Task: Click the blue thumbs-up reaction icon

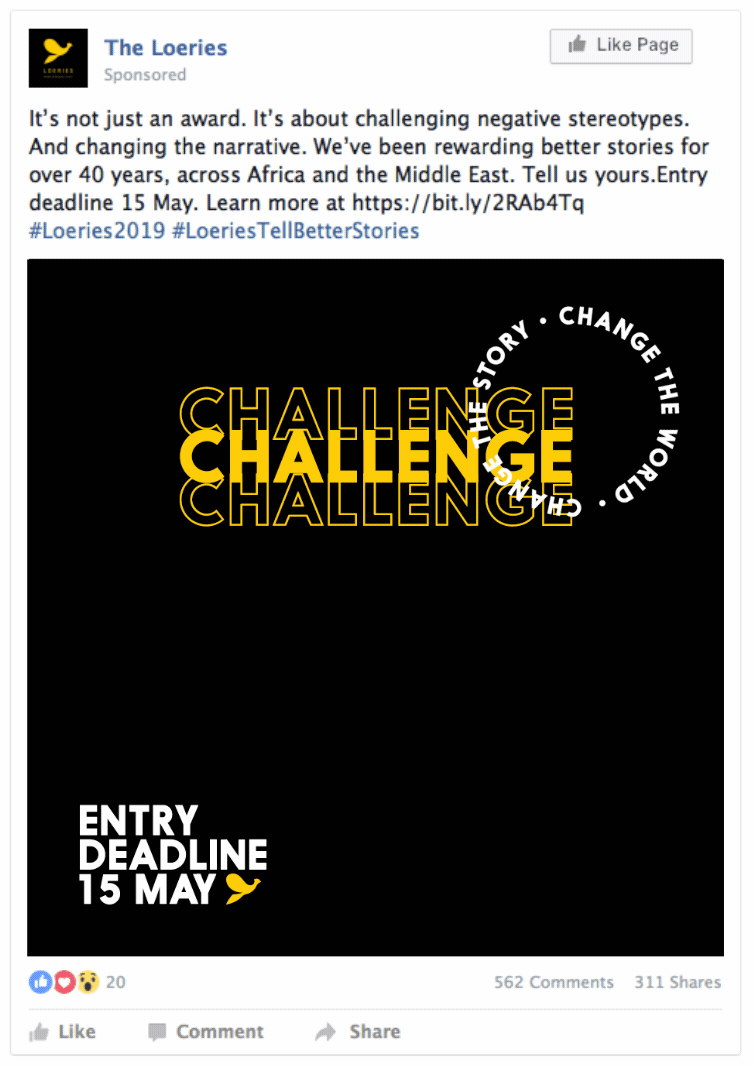Action: [40, 982]
